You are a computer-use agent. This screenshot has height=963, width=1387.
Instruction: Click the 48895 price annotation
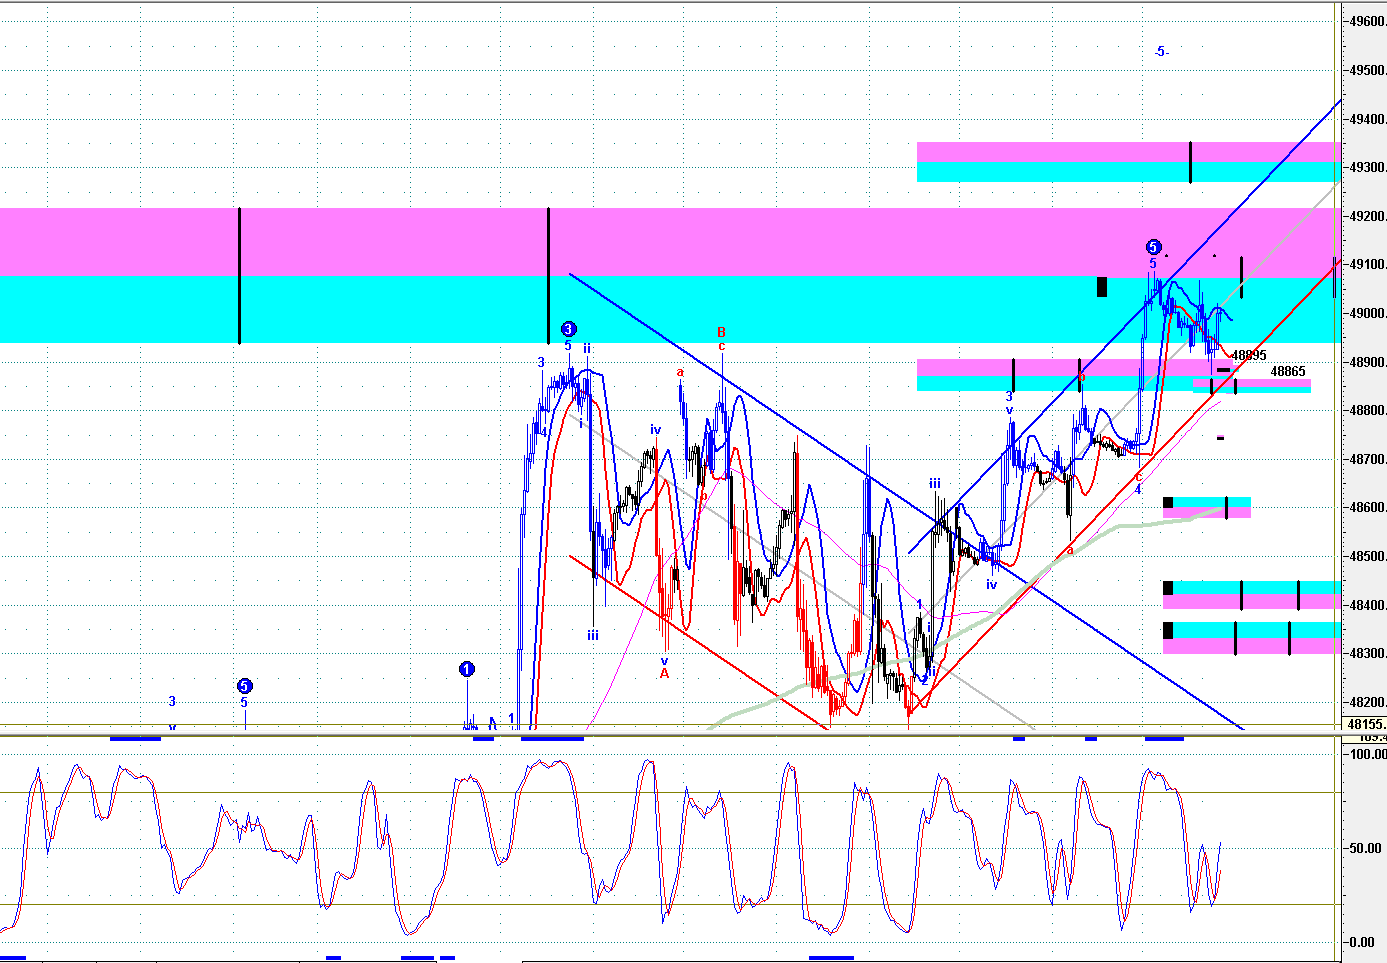(x=1249, y=356)
